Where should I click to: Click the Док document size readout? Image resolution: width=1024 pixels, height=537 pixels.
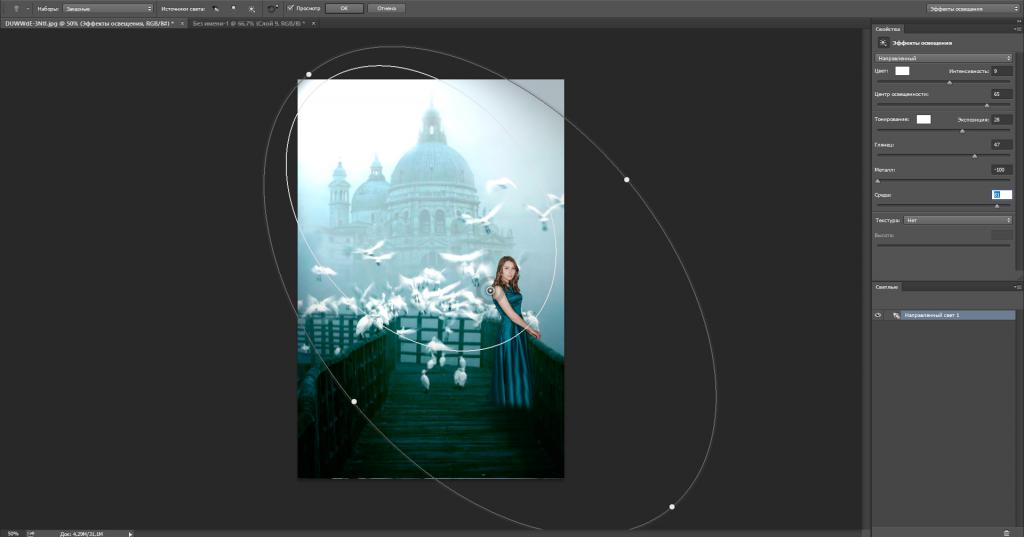(82, 533)
